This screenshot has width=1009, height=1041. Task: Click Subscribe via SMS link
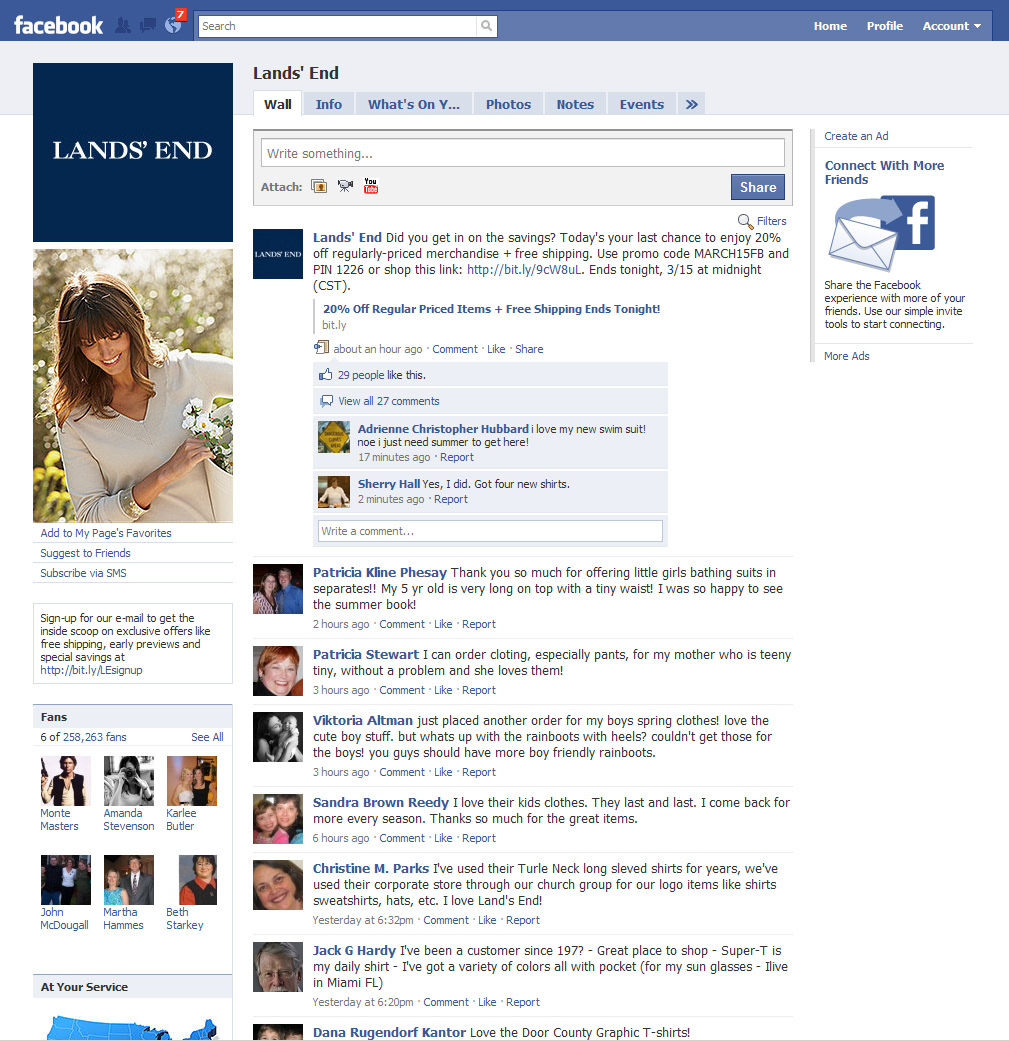point(83,573)
